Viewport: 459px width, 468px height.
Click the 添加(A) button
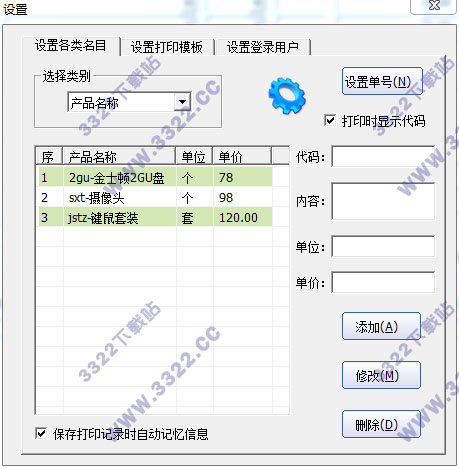click(x=381, y=326)
